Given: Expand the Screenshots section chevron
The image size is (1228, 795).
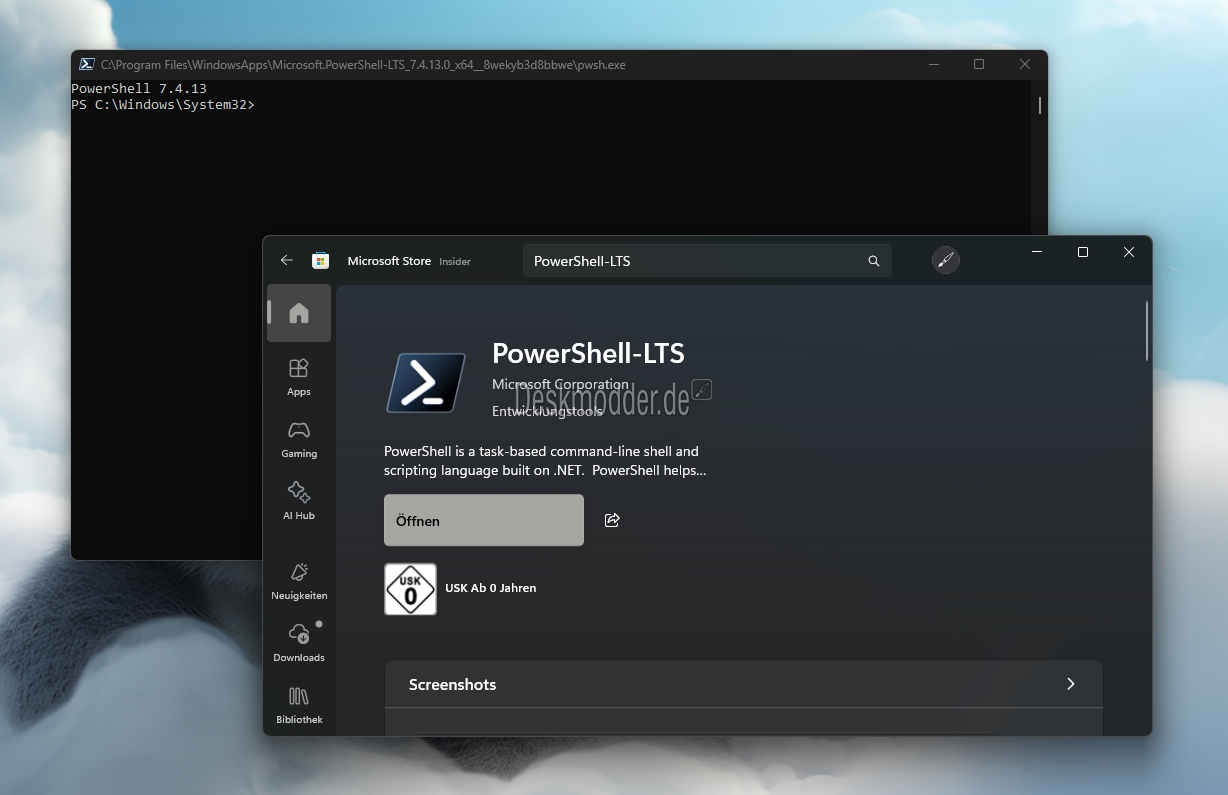Looking at the screenshot, I should point(1070,684).
